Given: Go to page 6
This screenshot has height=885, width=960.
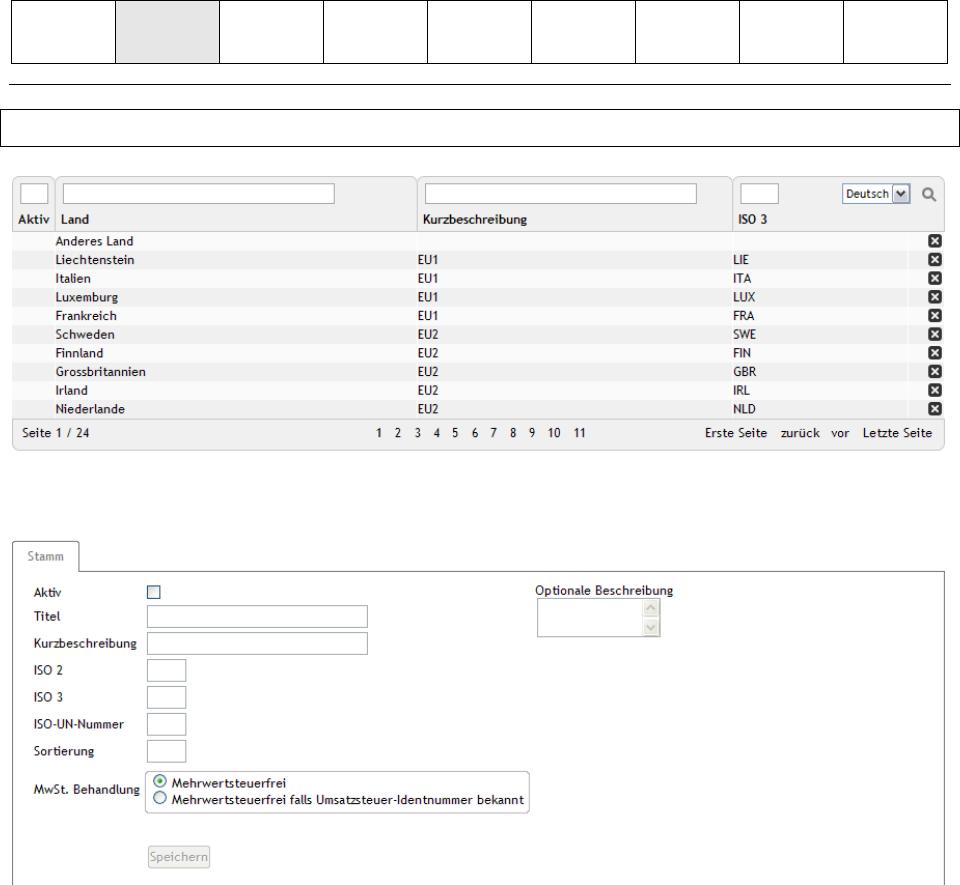Looking at the screenshot, I should point(474,433).
